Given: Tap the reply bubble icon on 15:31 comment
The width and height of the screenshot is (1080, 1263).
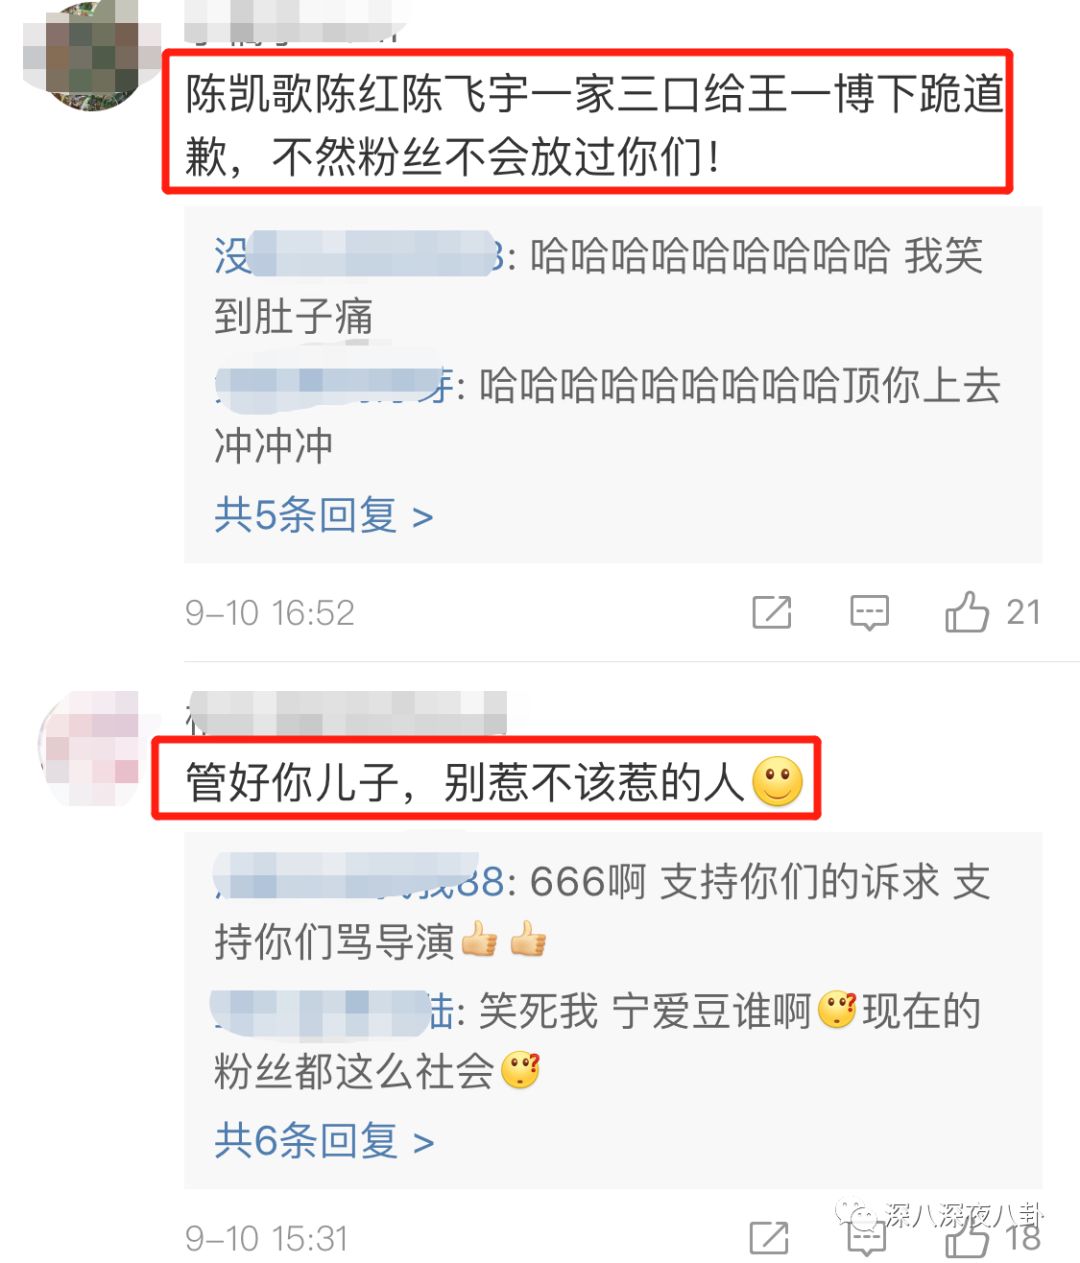Looking at the screenshot, I should coord(867,1238).
